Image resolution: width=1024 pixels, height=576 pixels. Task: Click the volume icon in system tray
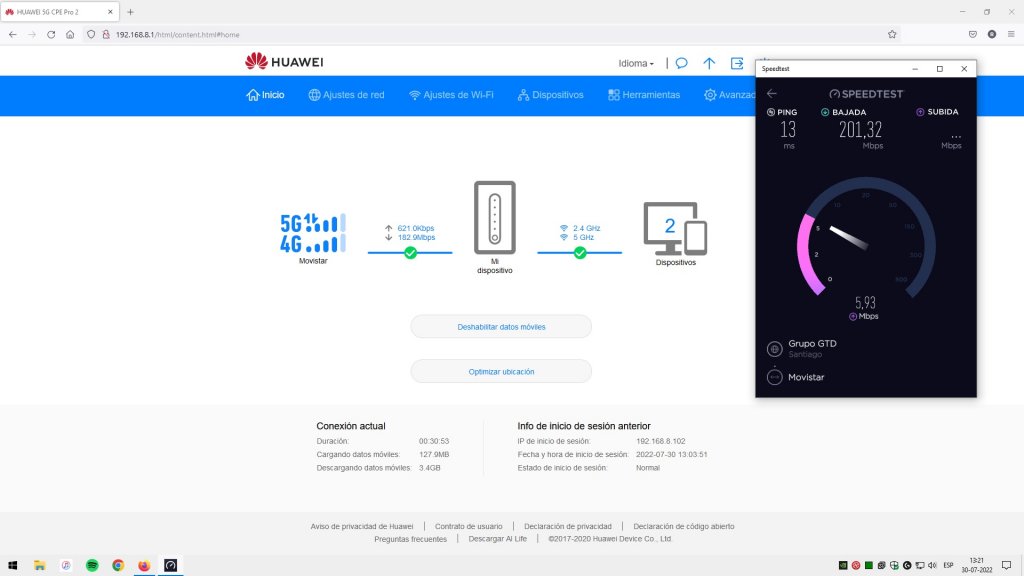(933, 565)
